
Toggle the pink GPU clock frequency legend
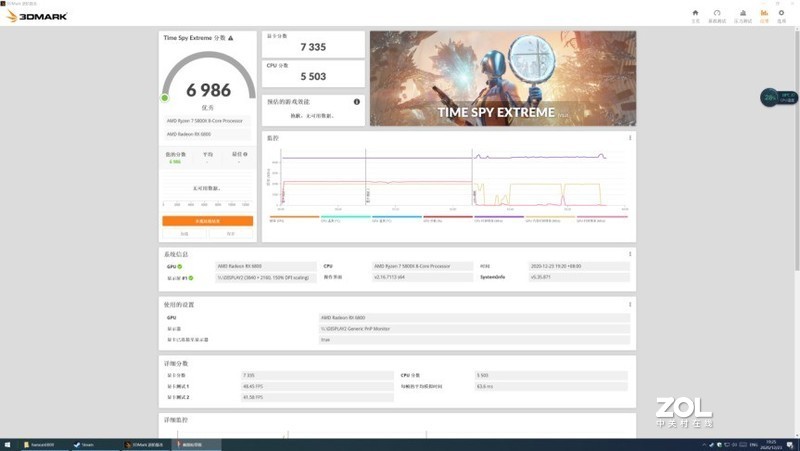point(602,219)
